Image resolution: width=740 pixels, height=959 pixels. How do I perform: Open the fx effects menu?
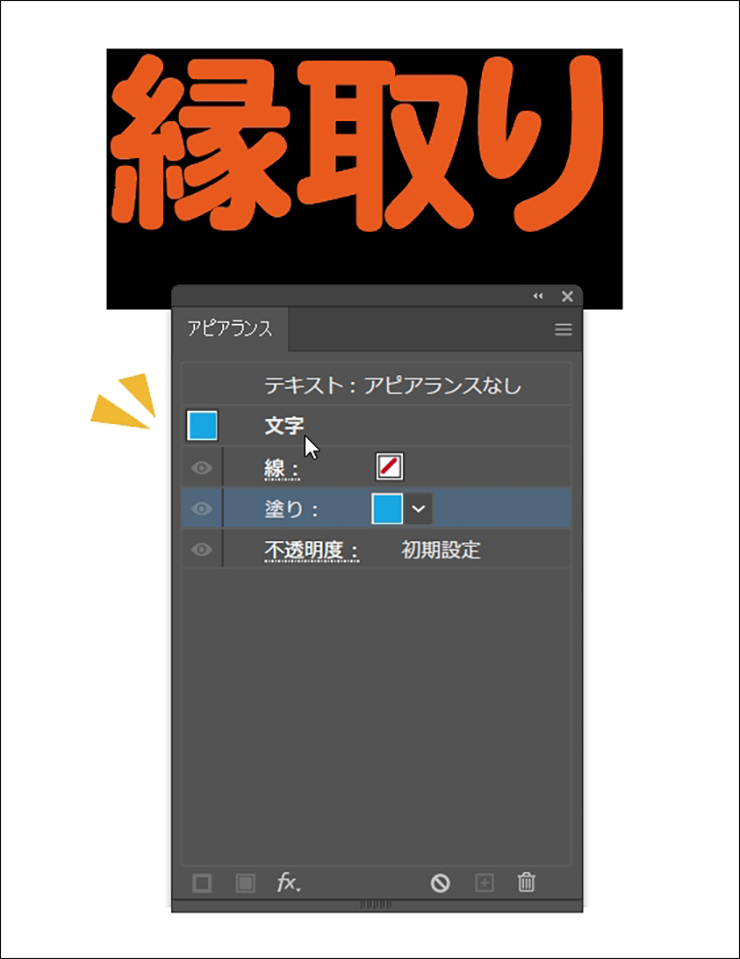pos(288,883)
